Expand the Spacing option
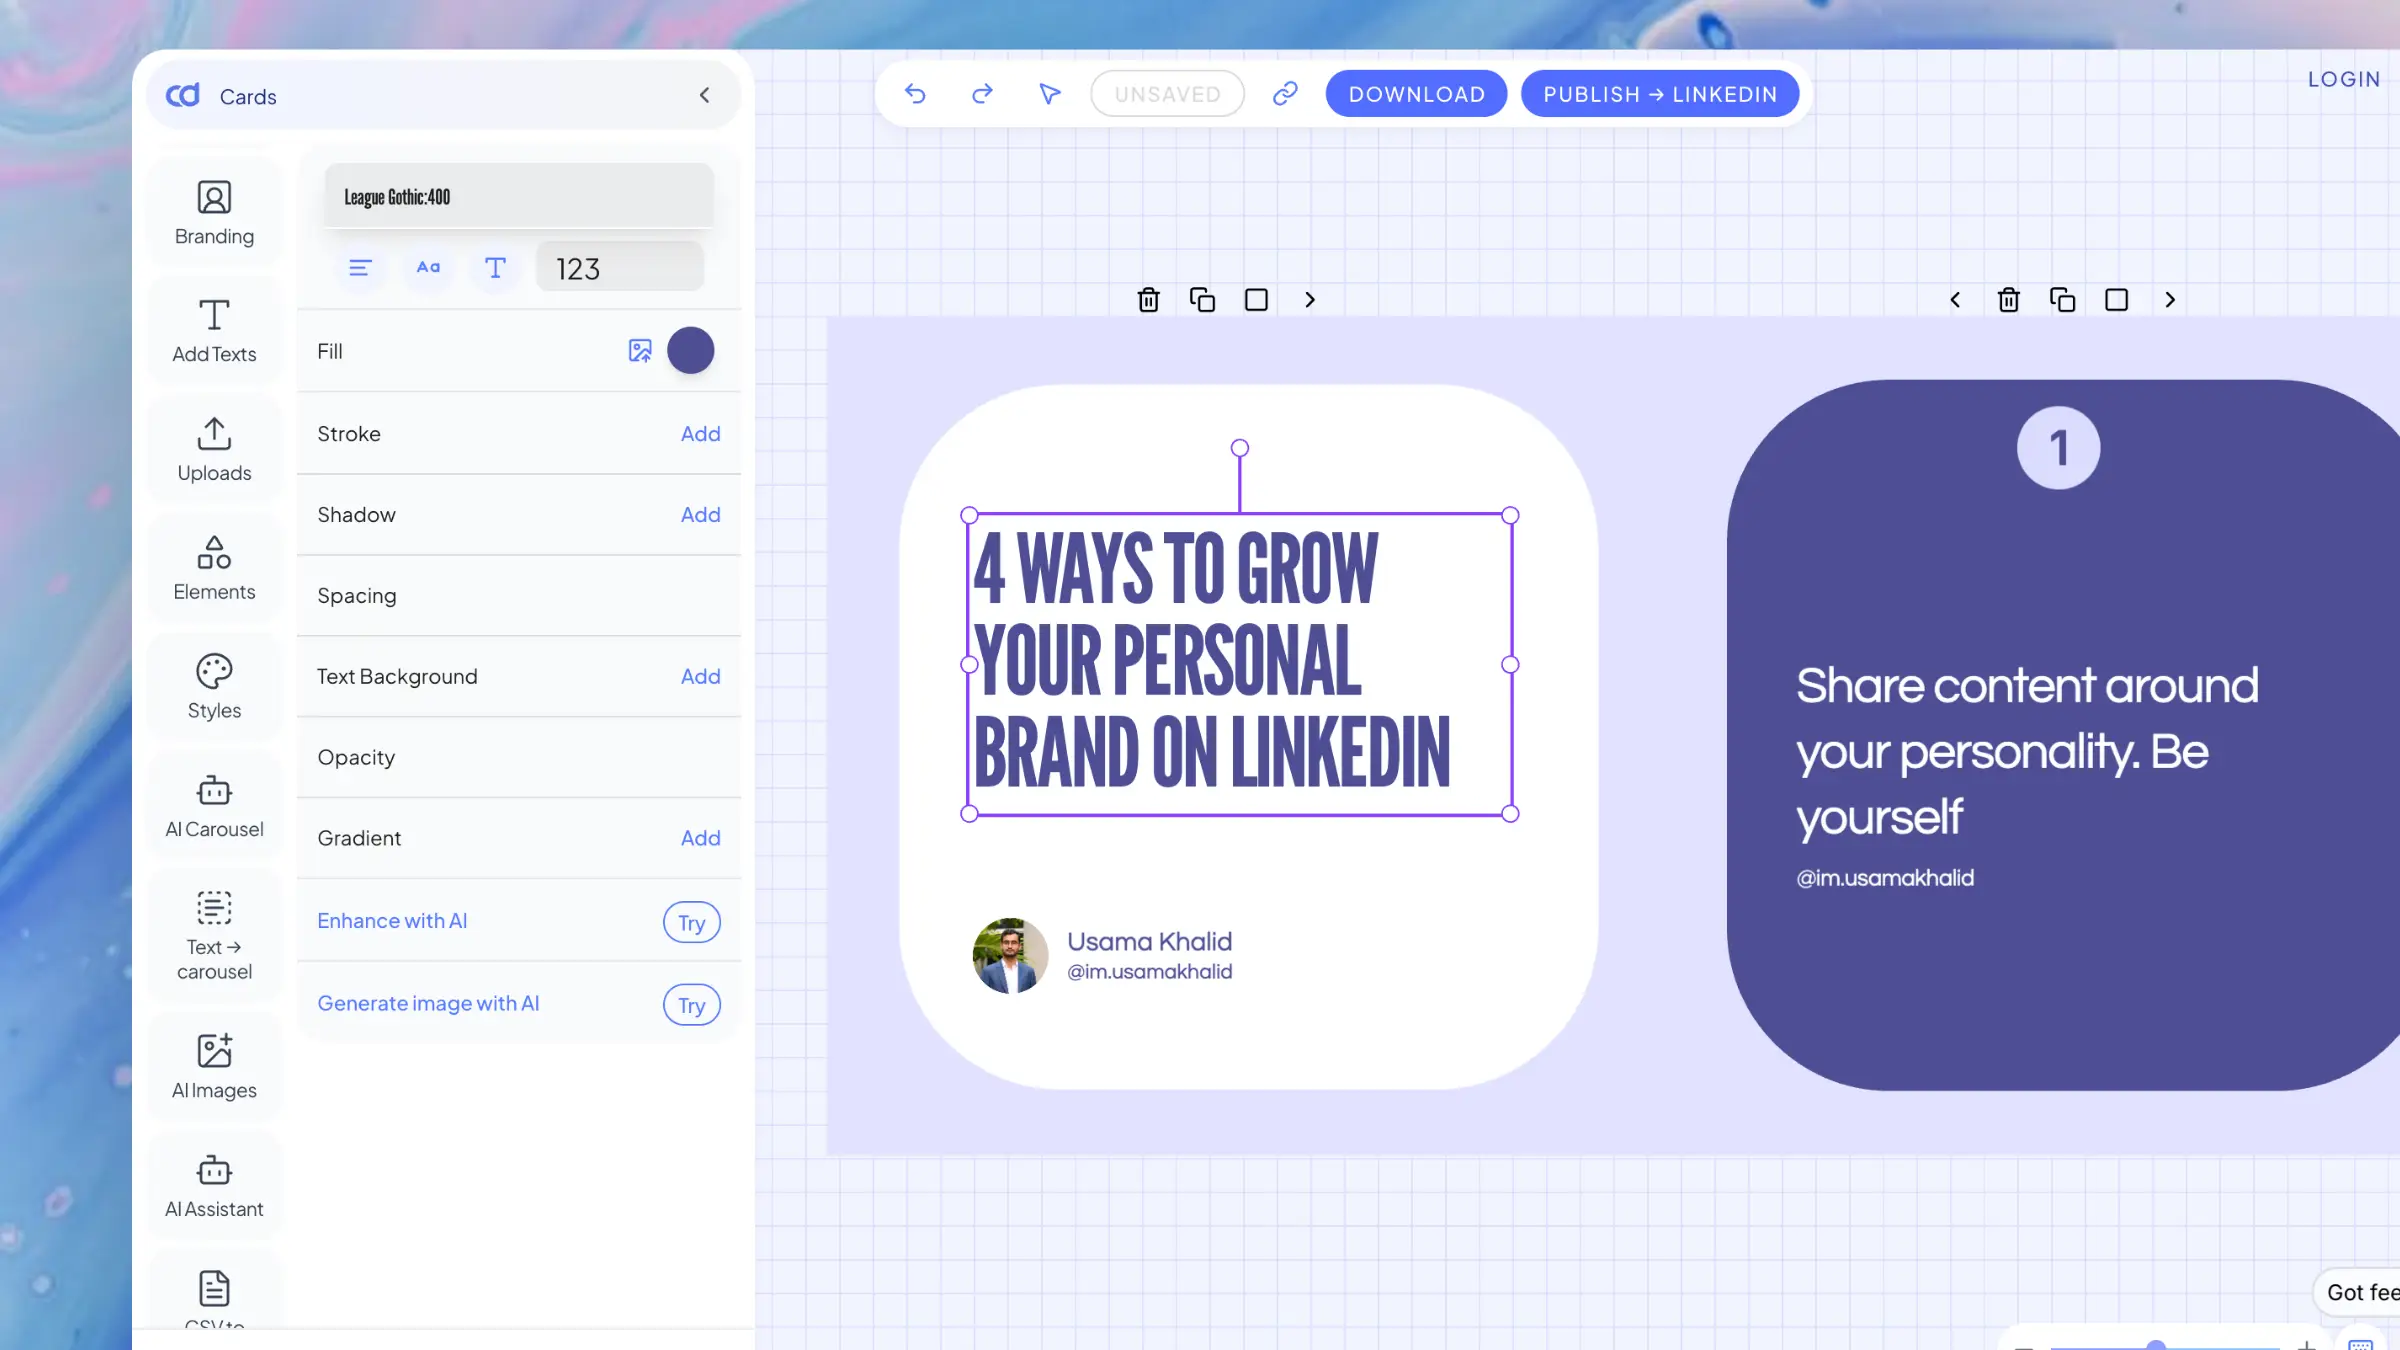This screenshot has width=2400, height=1350. tap(519, 596)
